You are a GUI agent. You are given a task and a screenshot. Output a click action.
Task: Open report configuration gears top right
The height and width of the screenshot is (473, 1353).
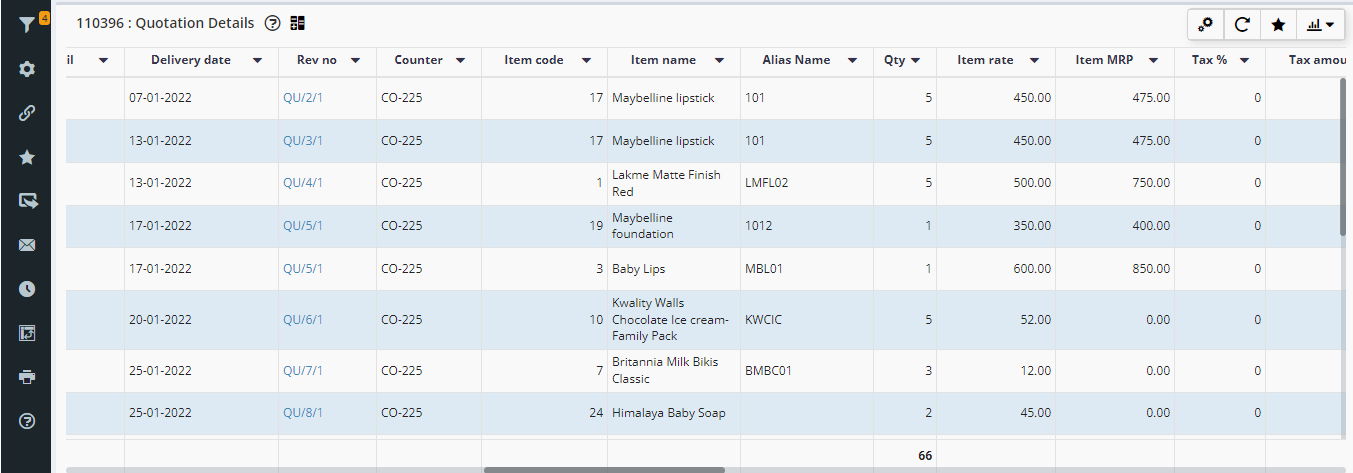1206,25
